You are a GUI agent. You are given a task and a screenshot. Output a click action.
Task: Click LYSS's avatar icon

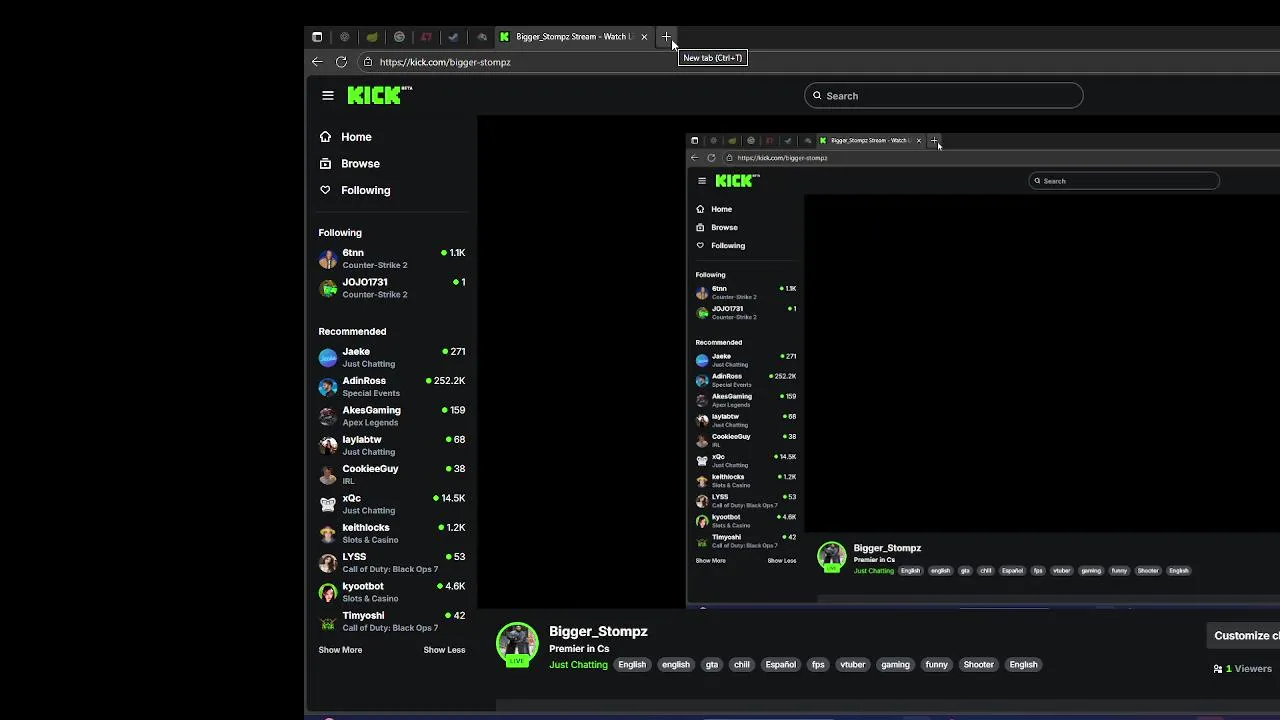(328, 563)
